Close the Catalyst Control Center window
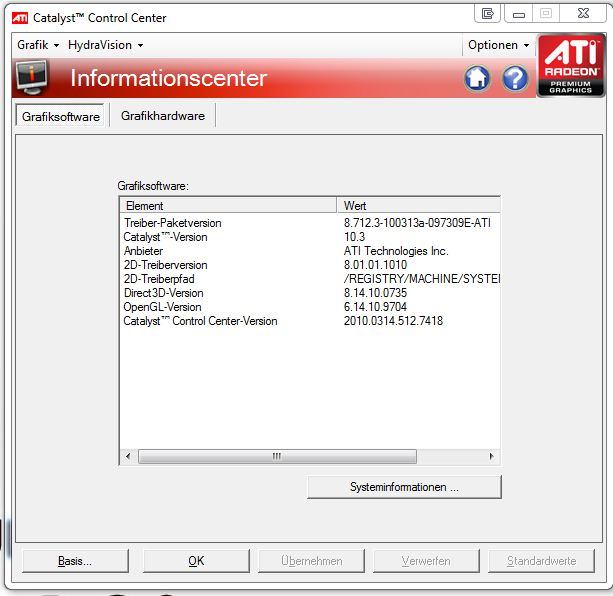This screenshot has width=613, height=596. click(x=583, y=14)
